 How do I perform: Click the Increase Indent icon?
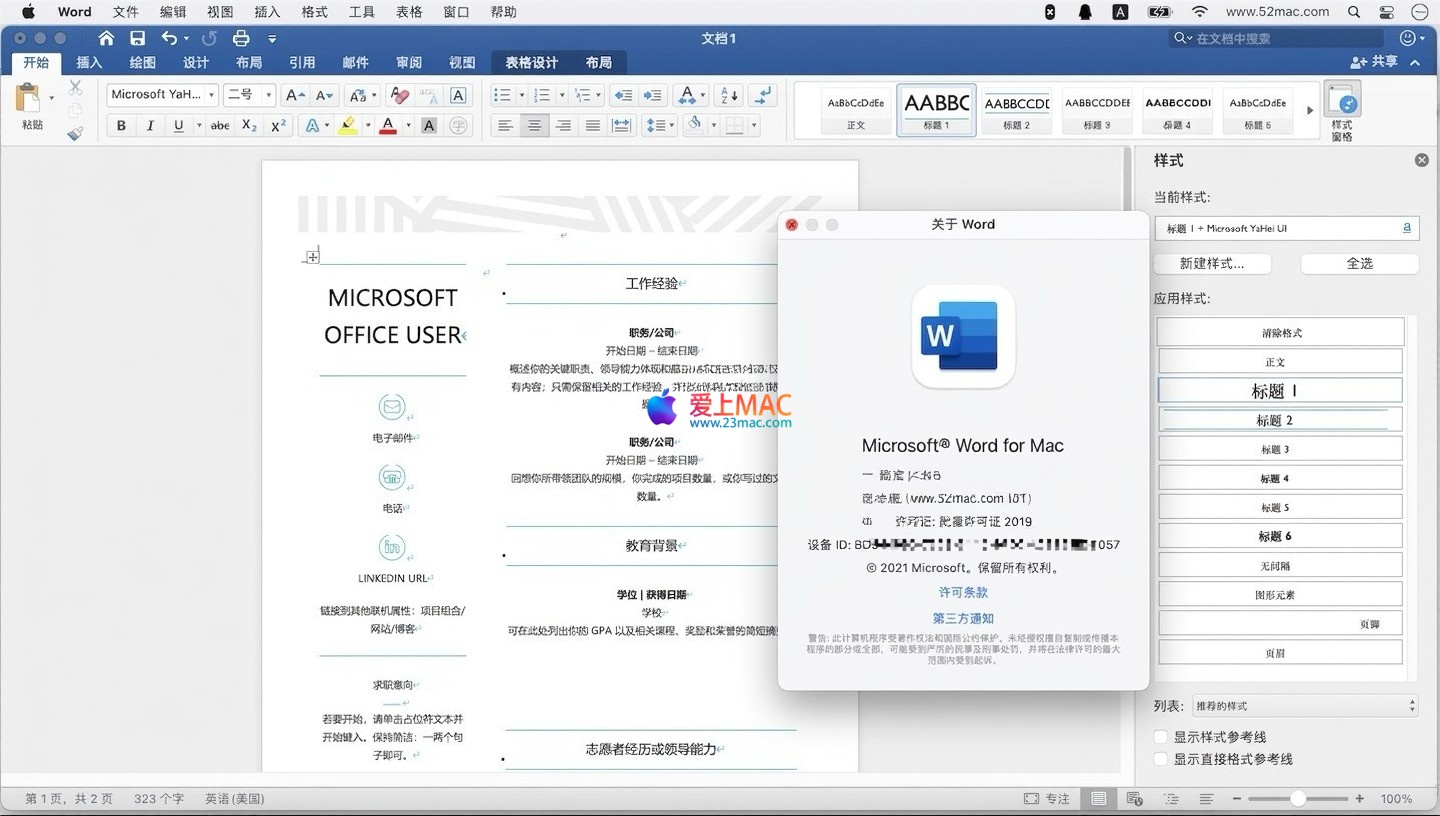(x=653, y=96)
